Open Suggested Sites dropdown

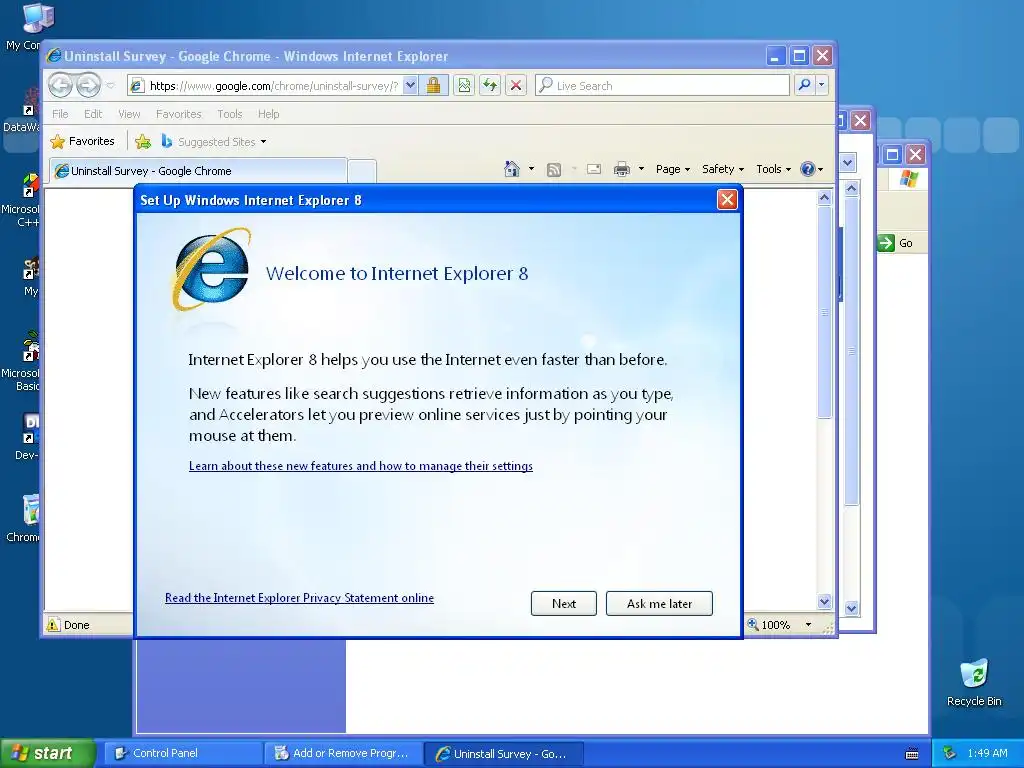click(214, 142)
